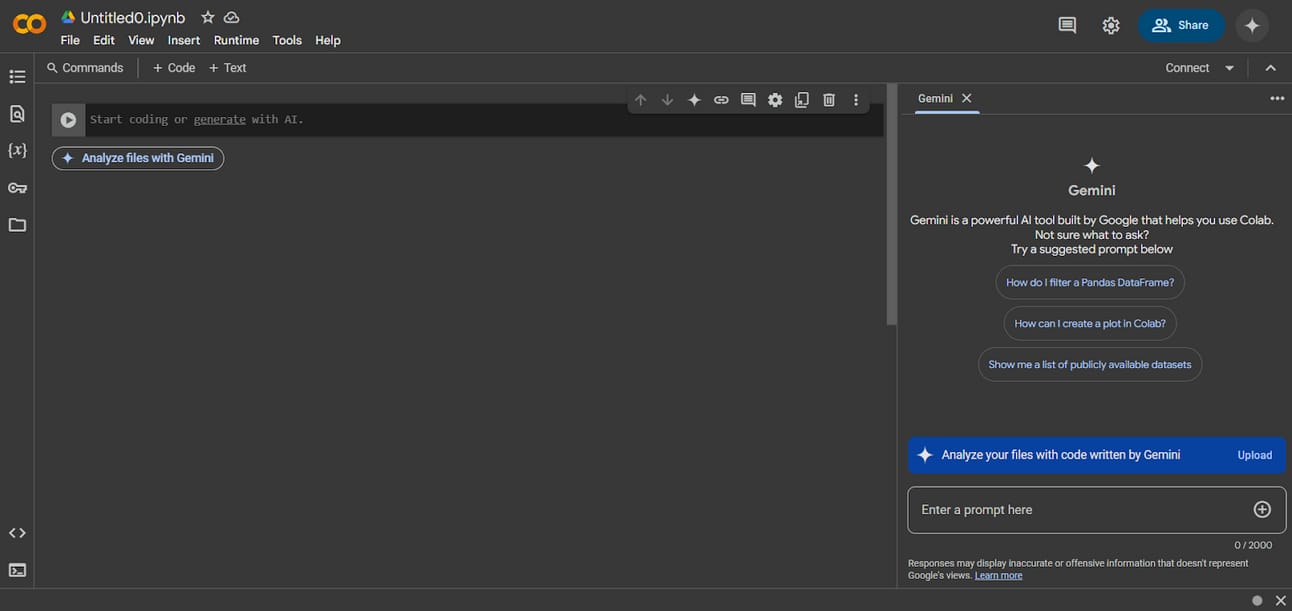Select 'Show me a list of publicly available datasets'

pos(1090,365)
